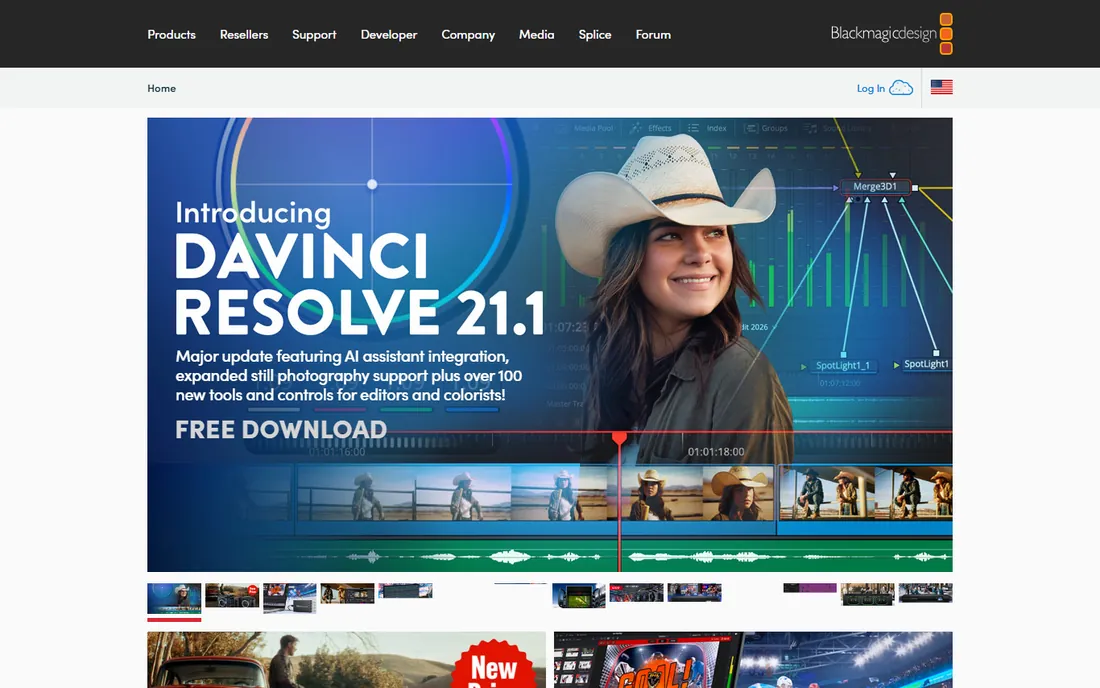This screenshot has height=688, width=1100.
Task: Open the Products menu
Action: point(171,34)
